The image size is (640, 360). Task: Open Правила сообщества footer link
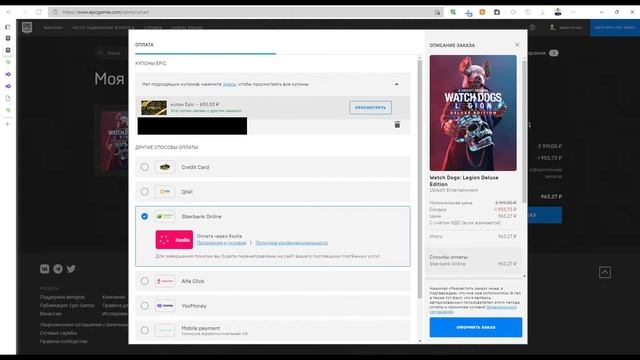64,341
